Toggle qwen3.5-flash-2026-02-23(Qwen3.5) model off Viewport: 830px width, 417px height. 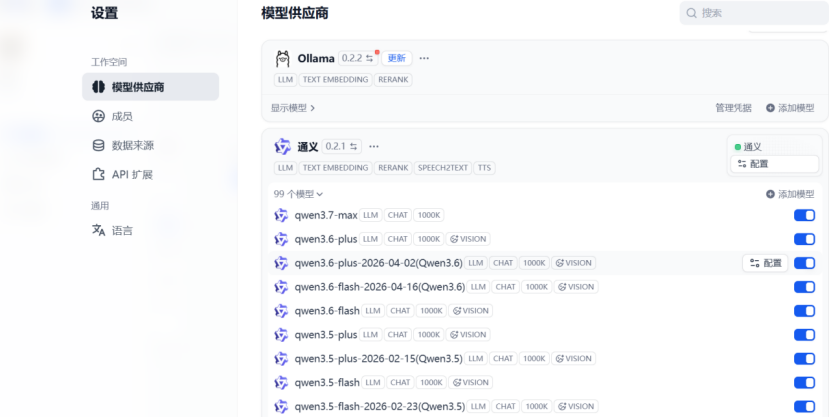click(x=804, y=406)
